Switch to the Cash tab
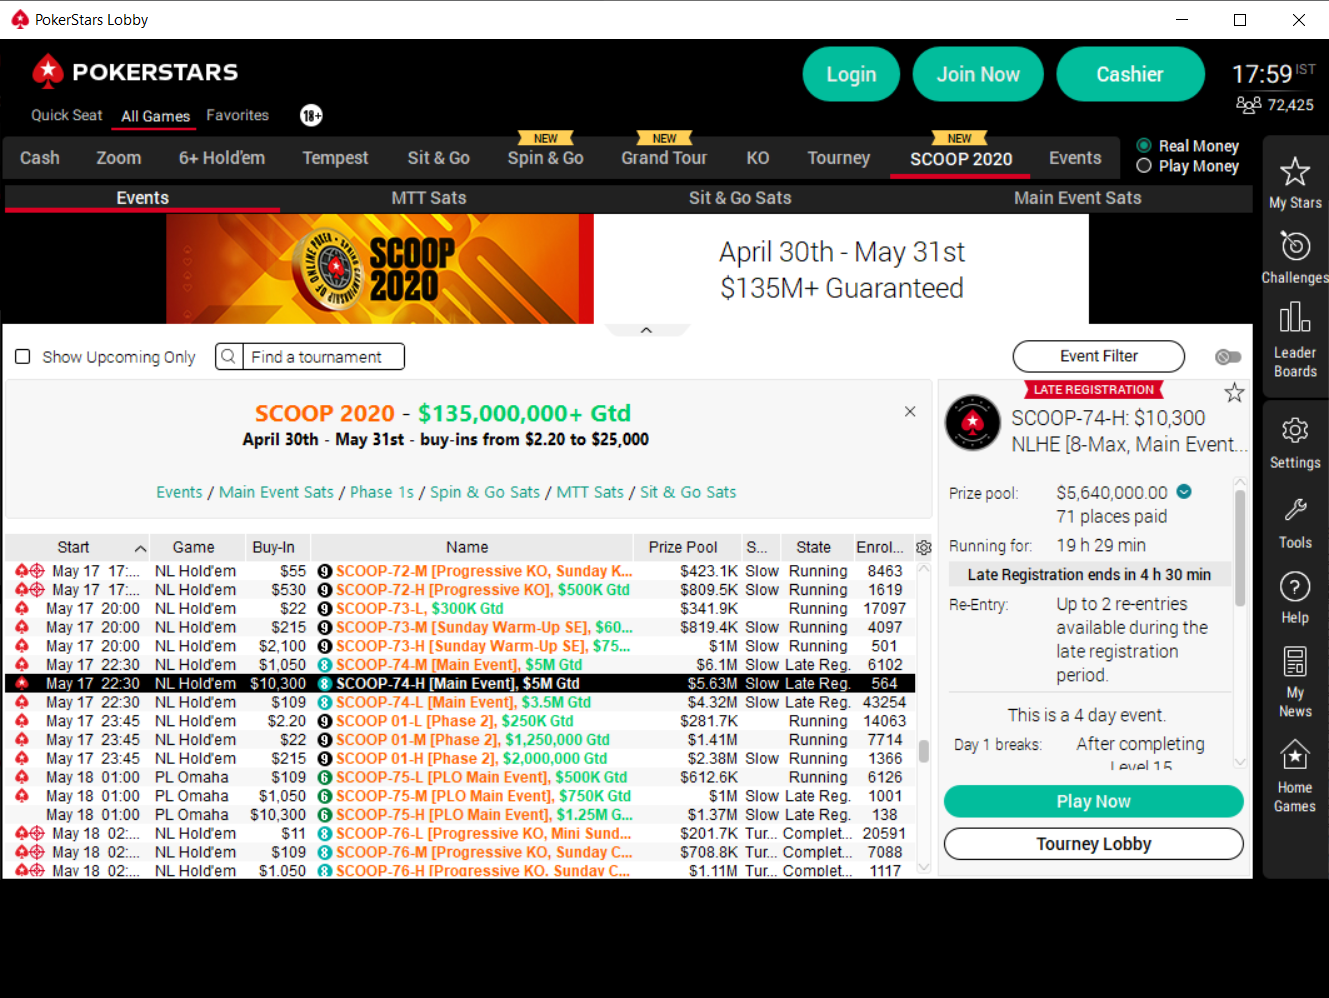 point(40,158)
